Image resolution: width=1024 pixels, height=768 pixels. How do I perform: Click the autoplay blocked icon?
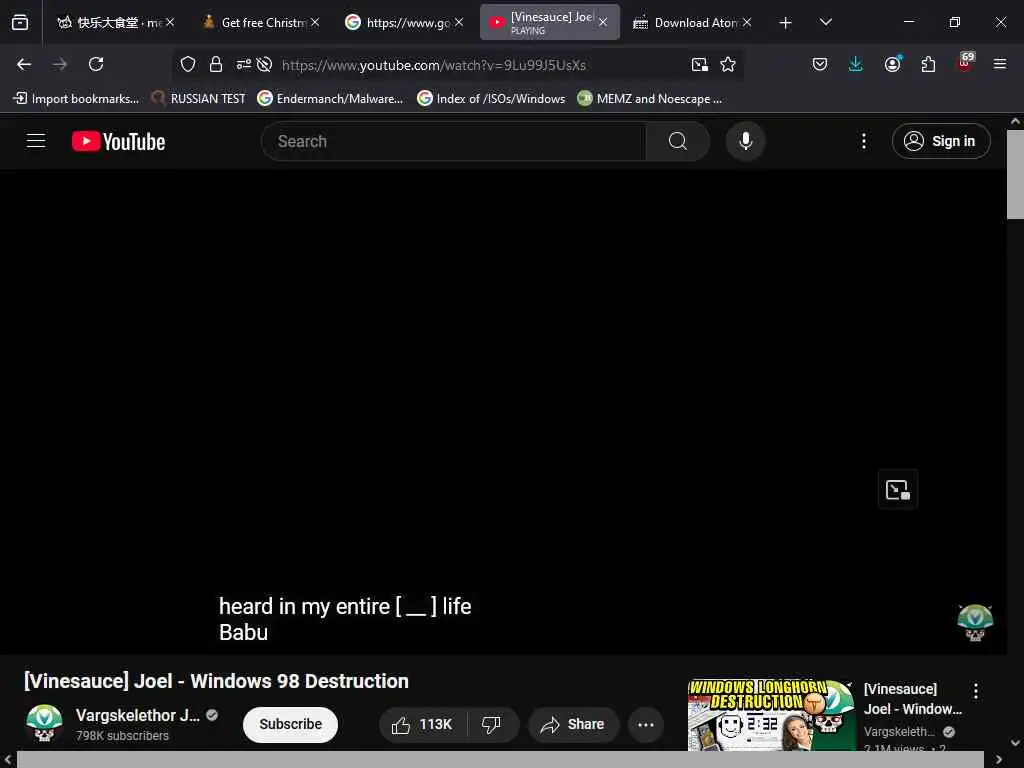click(264, 64)
